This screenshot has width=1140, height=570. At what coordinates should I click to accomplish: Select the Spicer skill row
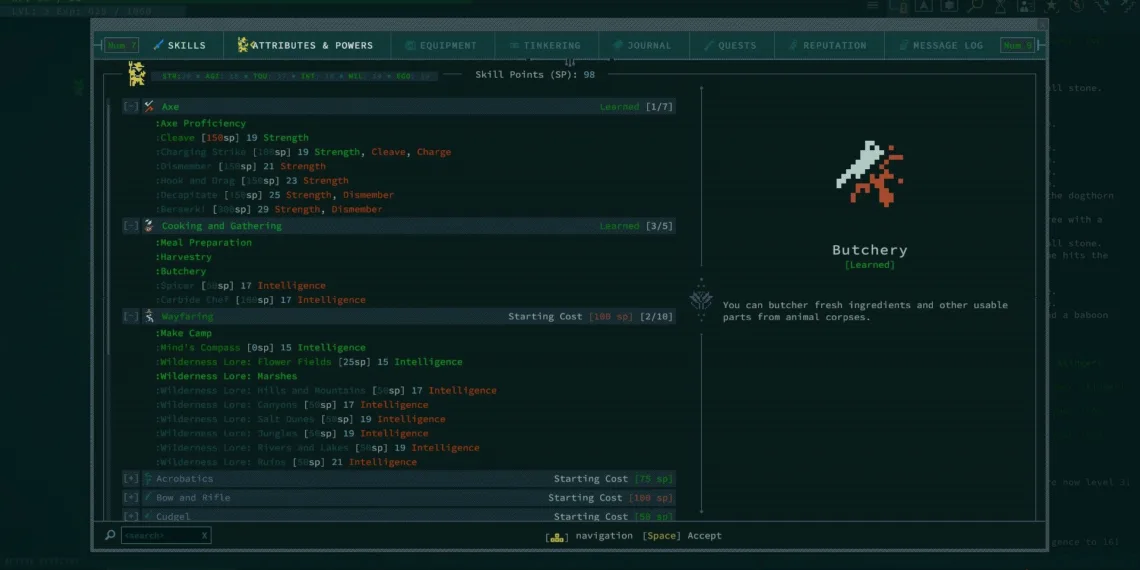click(240, 286)
